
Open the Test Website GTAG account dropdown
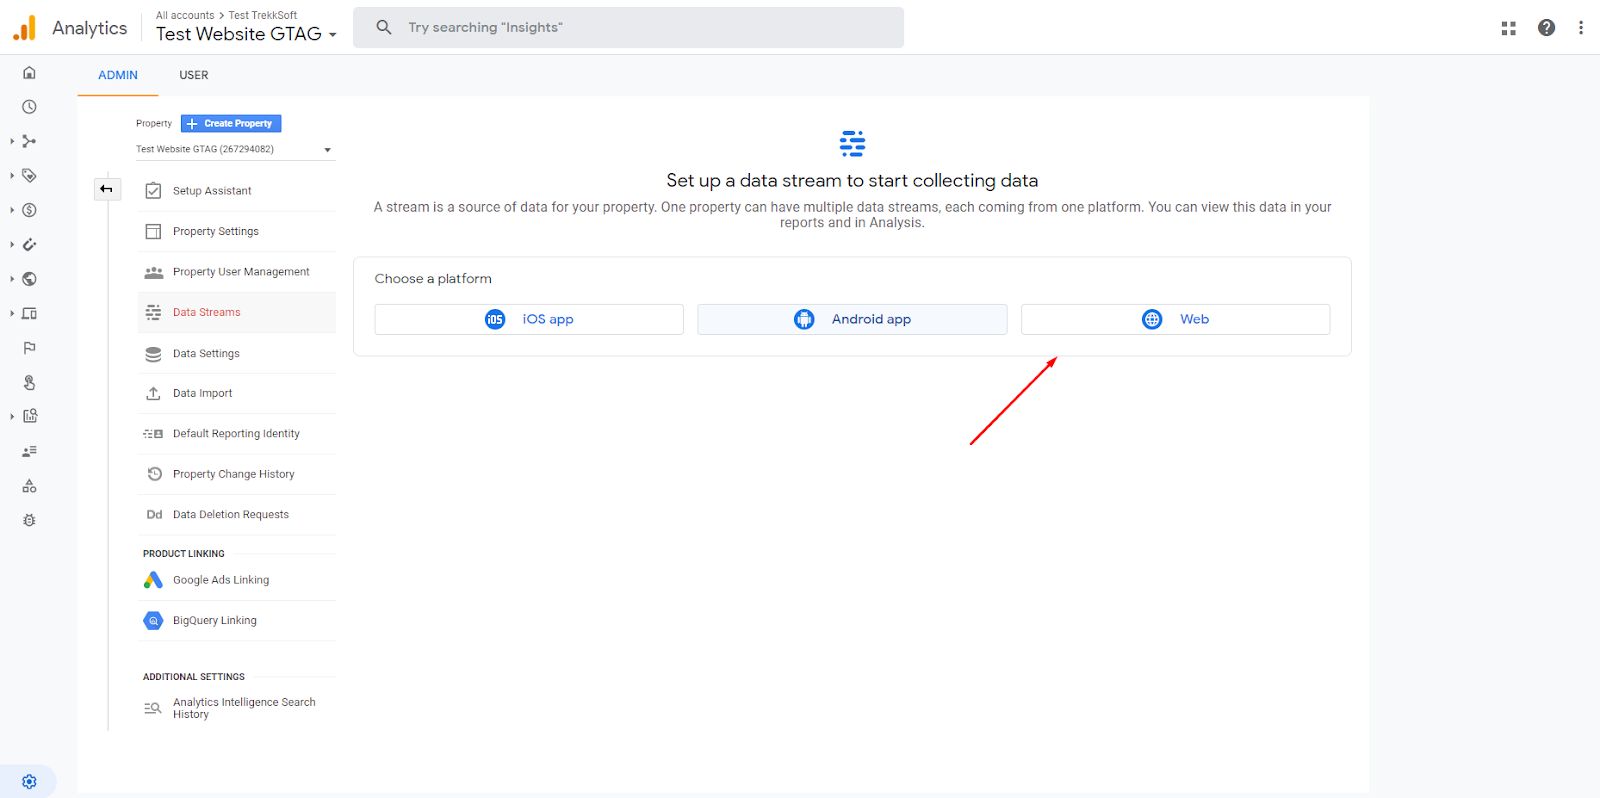(x=246, y=34)
